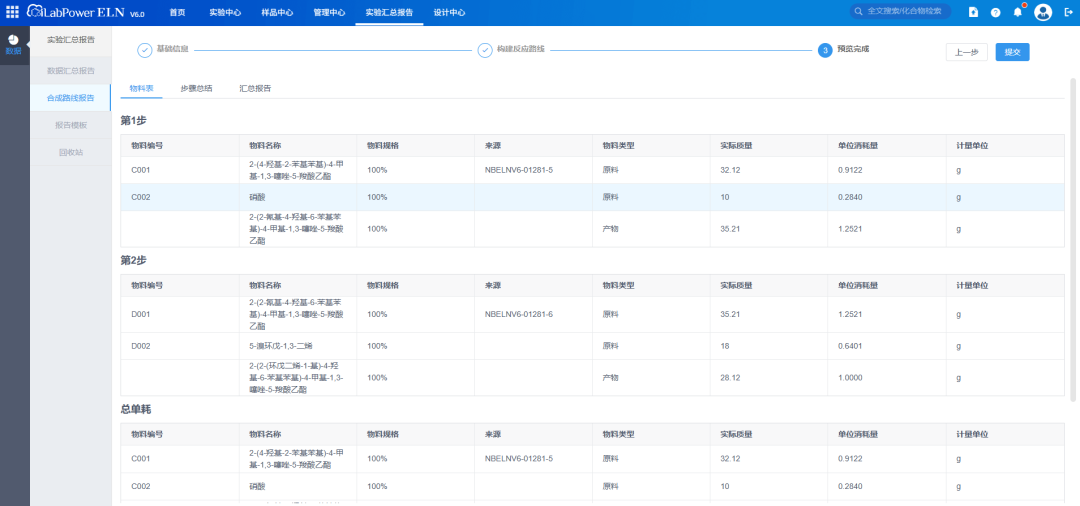This screenshot has width=1080, height=506.
Task: Open the app grid launcher icon
Action: click(x=12, y=12)
